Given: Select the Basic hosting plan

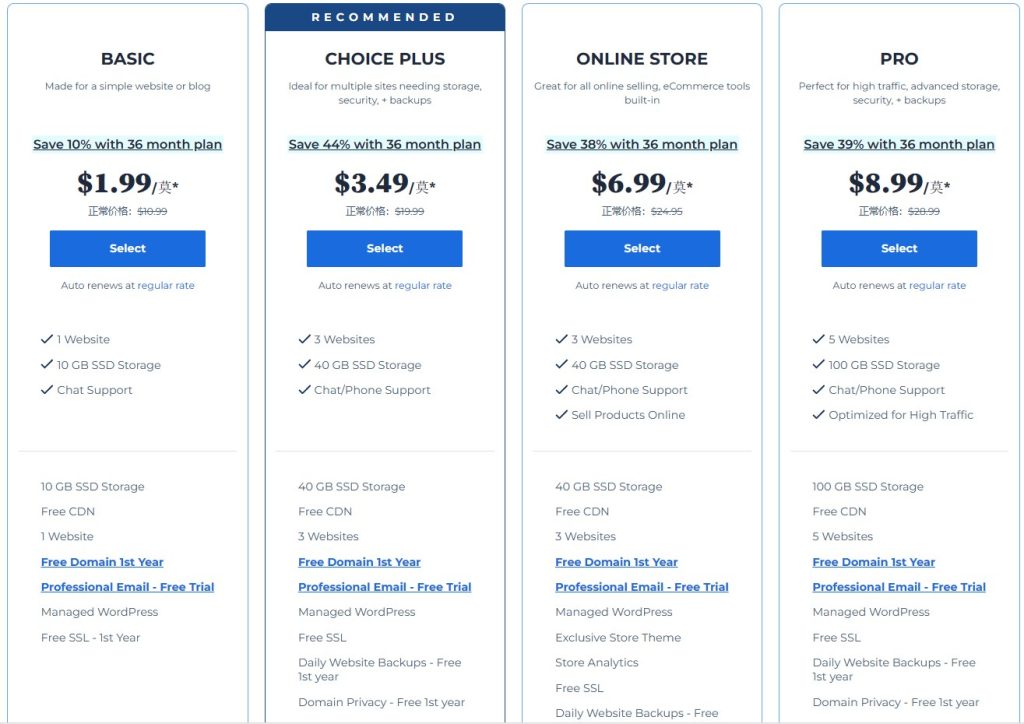Looking at the screenshot, I should 127,249.
